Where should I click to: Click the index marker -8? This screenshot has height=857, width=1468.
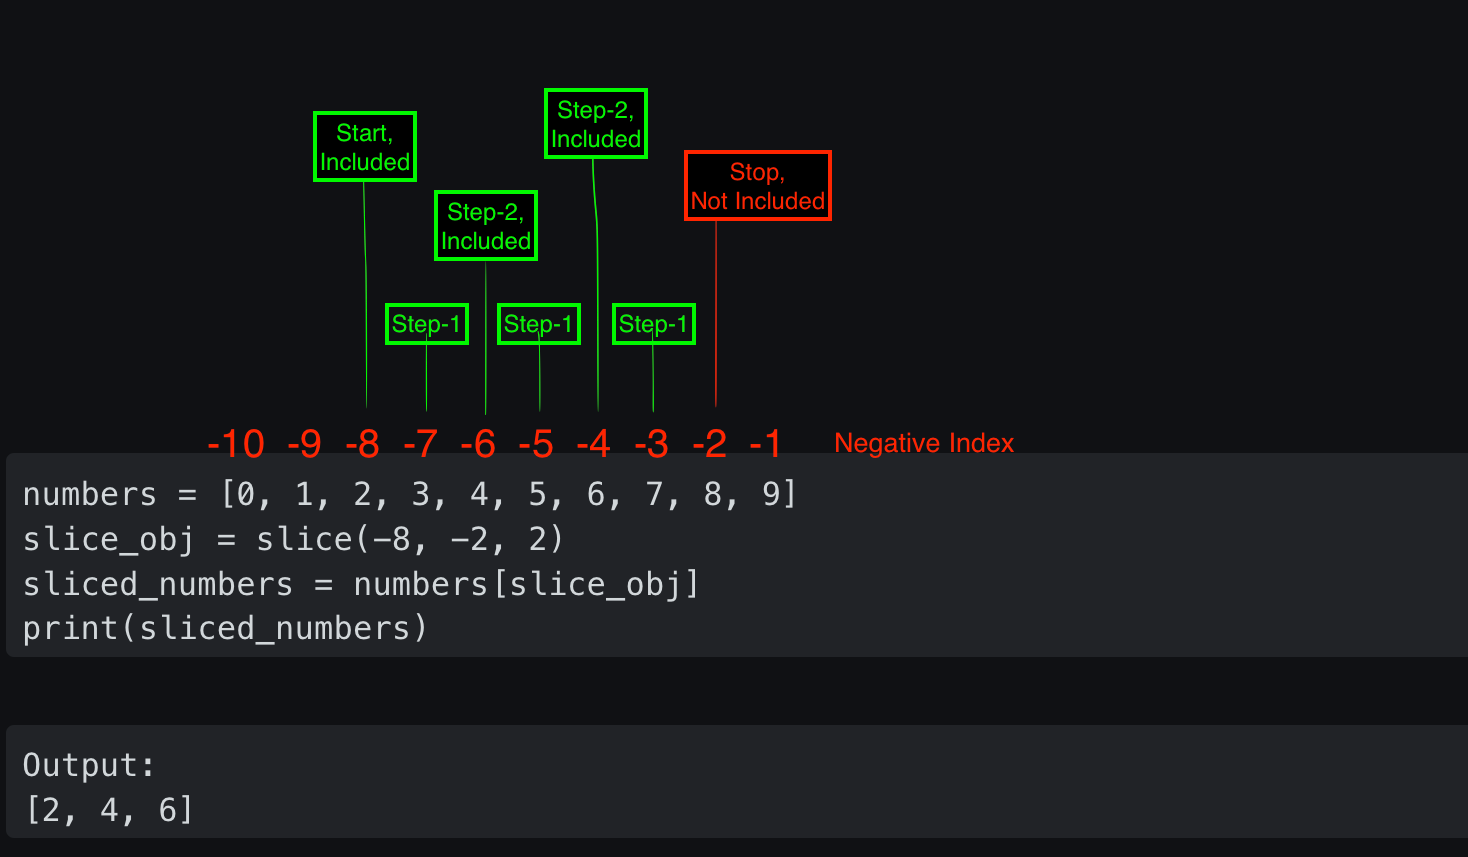(364, 443)
